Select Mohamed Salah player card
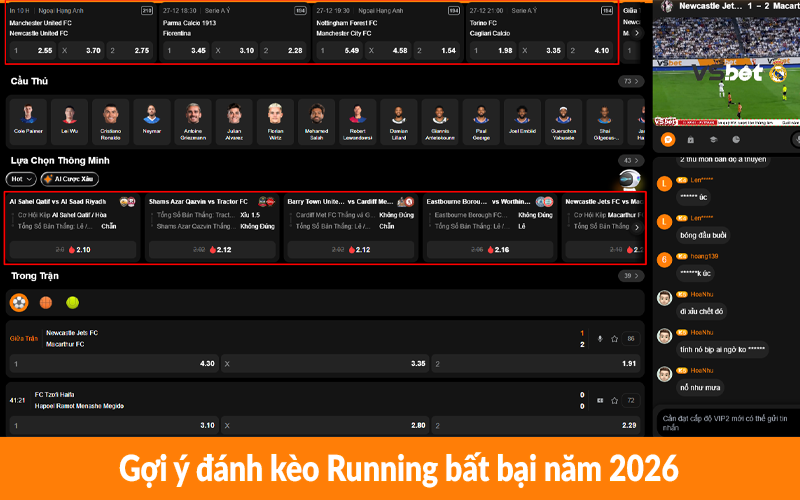The width and height of the screenshot is (800, 500). 316,121
